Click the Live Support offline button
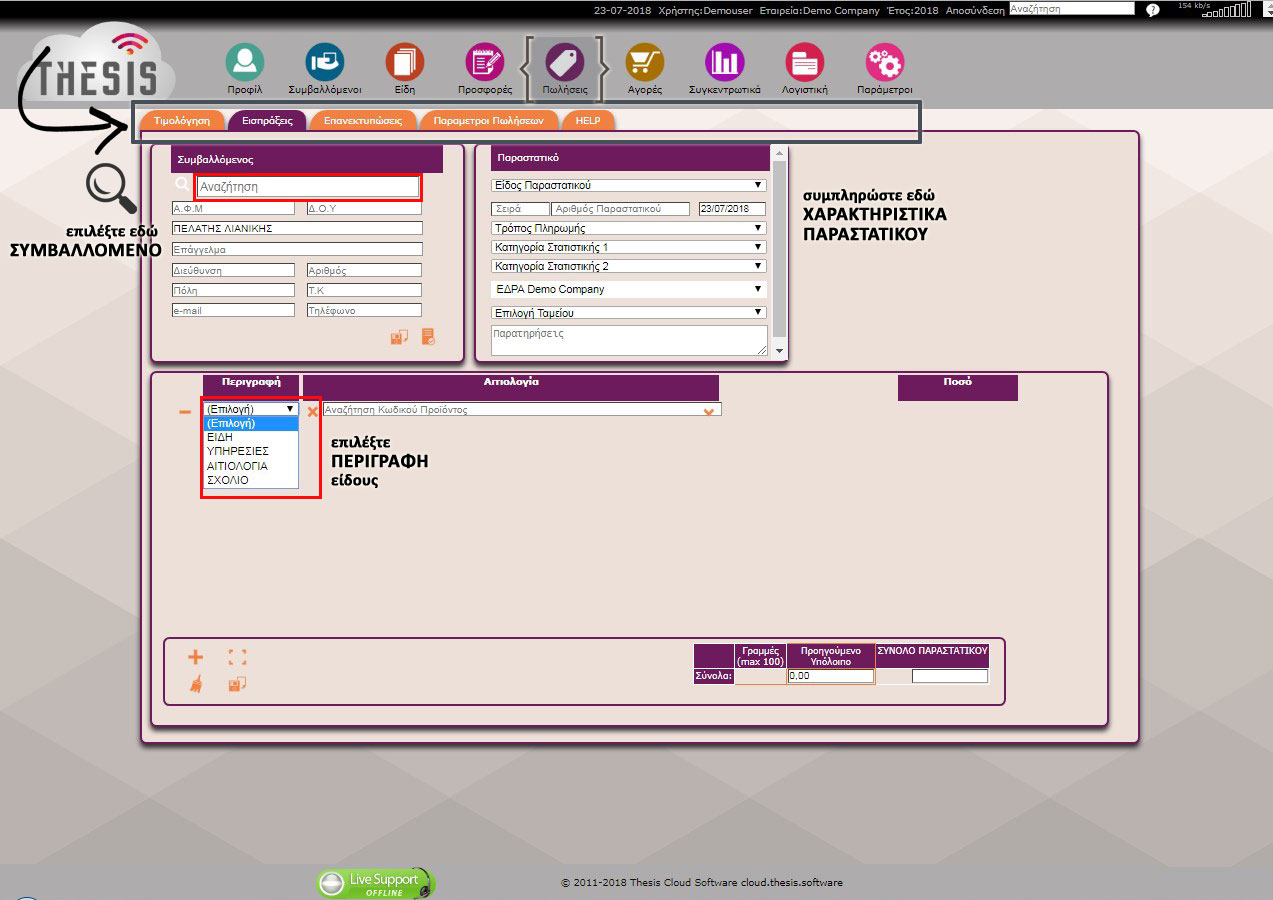 pos(376,883)
